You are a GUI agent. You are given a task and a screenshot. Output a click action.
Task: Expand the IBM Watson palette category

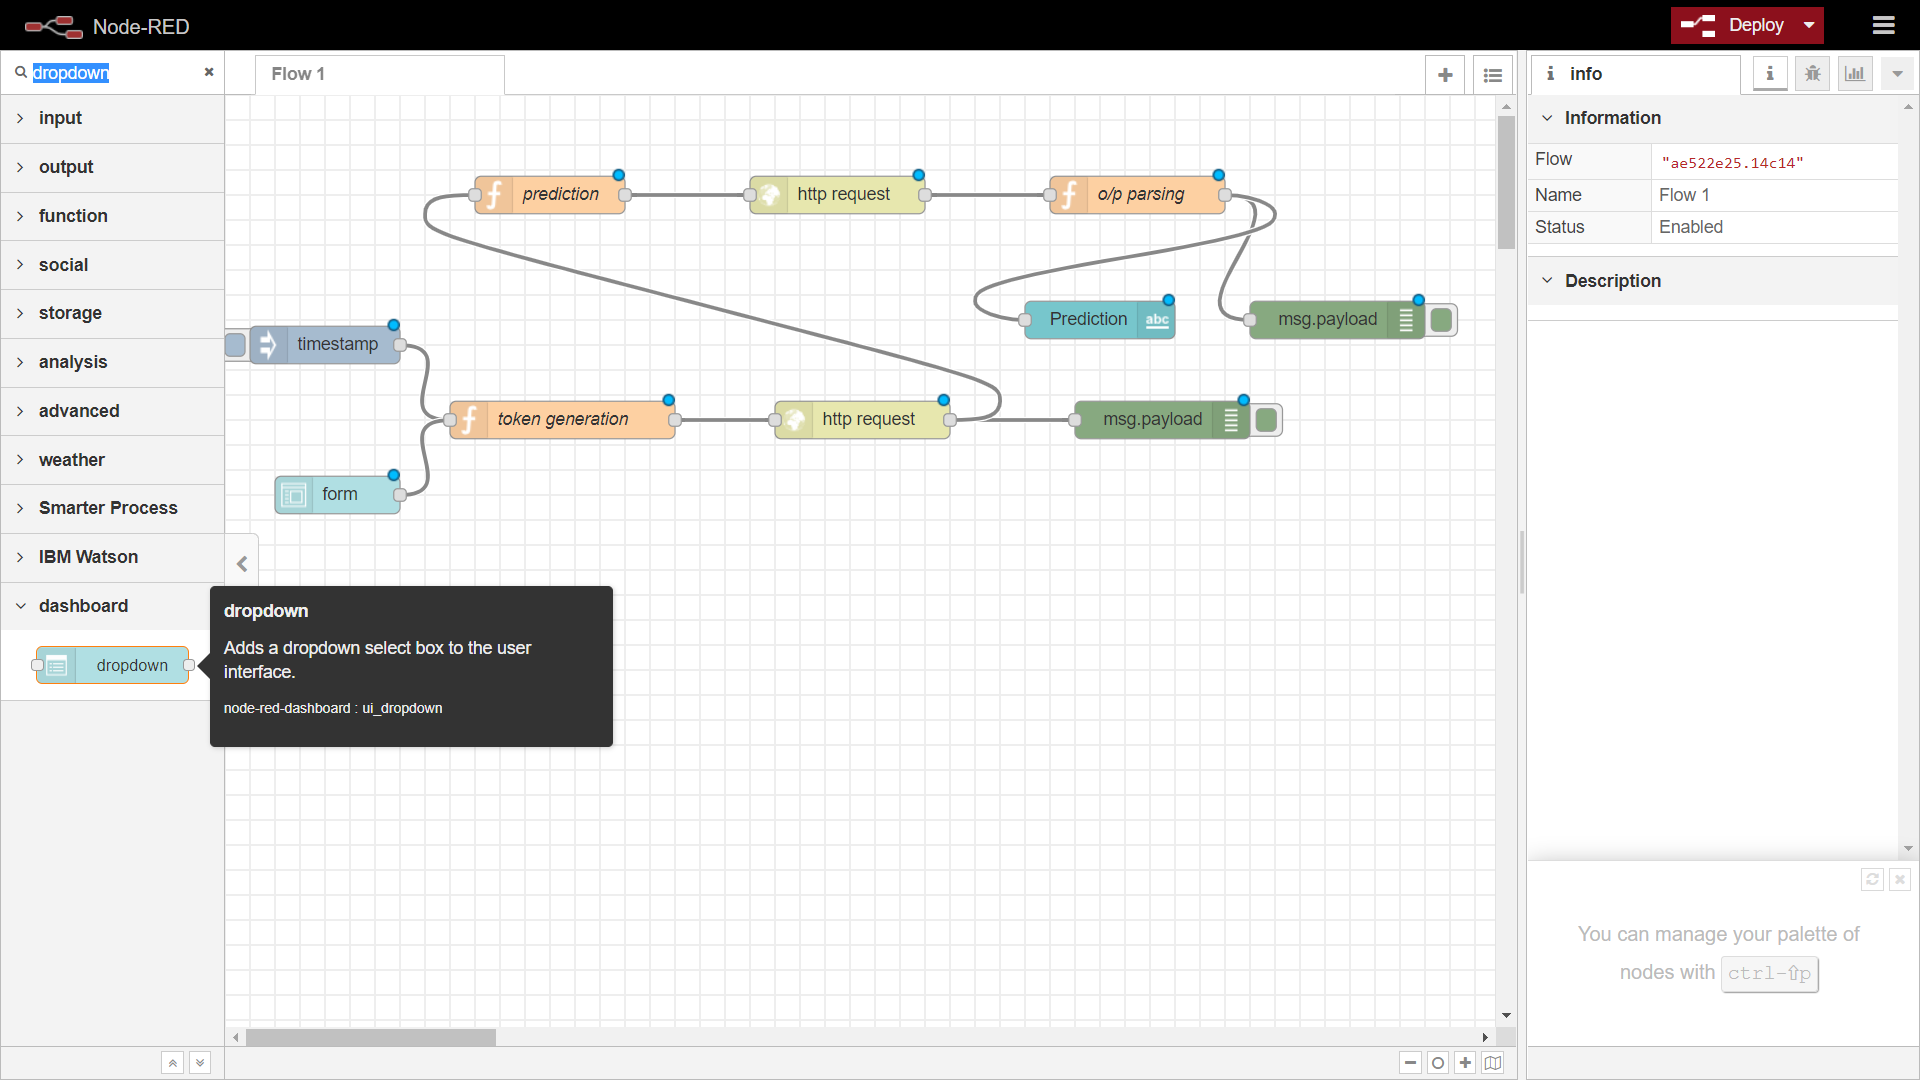coord(112,557)
